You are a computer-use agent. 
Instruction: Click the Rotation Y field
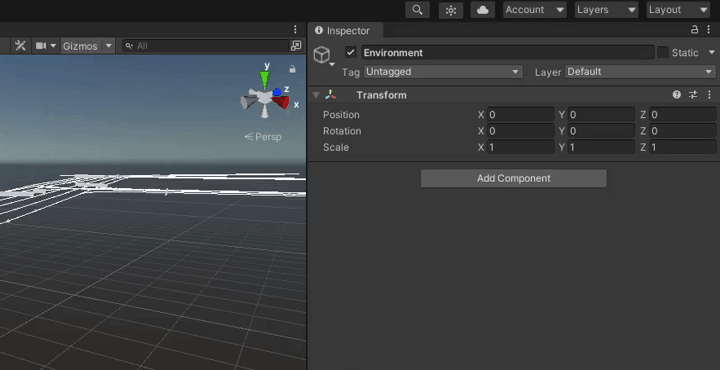602,131
